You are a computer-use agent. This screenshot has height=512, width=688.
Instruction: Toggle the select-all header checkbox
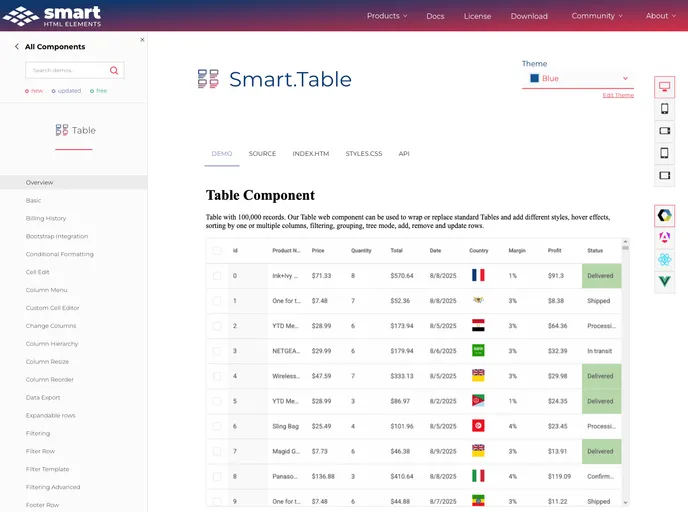pos(217,251)
